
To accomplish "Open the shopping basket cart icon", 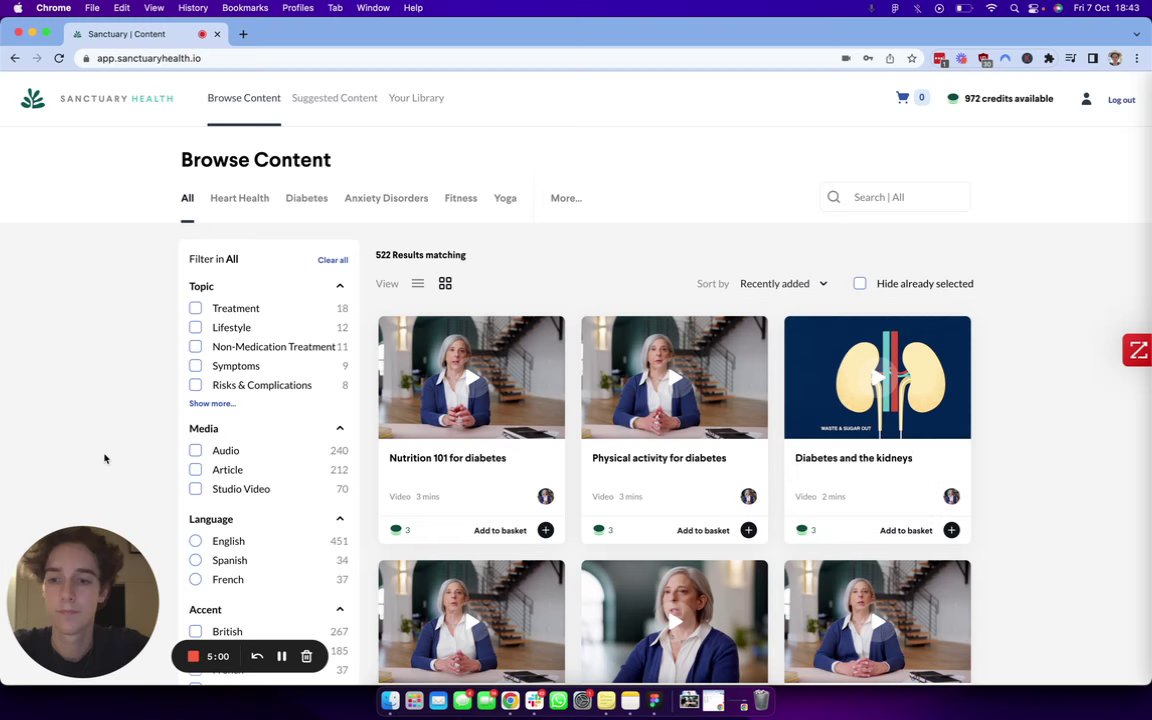I will [x=902, y=98].
